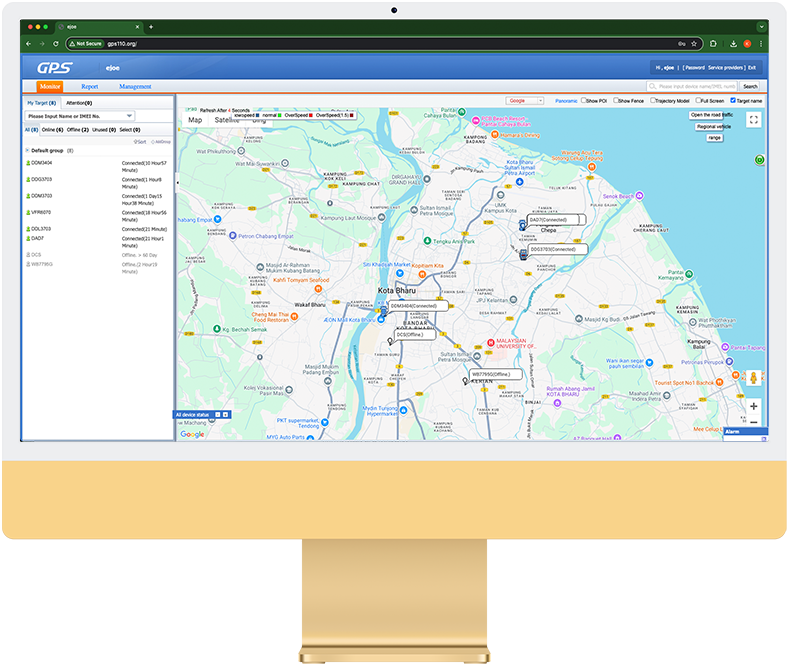The image size is (788, 665).
Task: Uncheck the Target name checkbox
Action: [x=733, y=101]
